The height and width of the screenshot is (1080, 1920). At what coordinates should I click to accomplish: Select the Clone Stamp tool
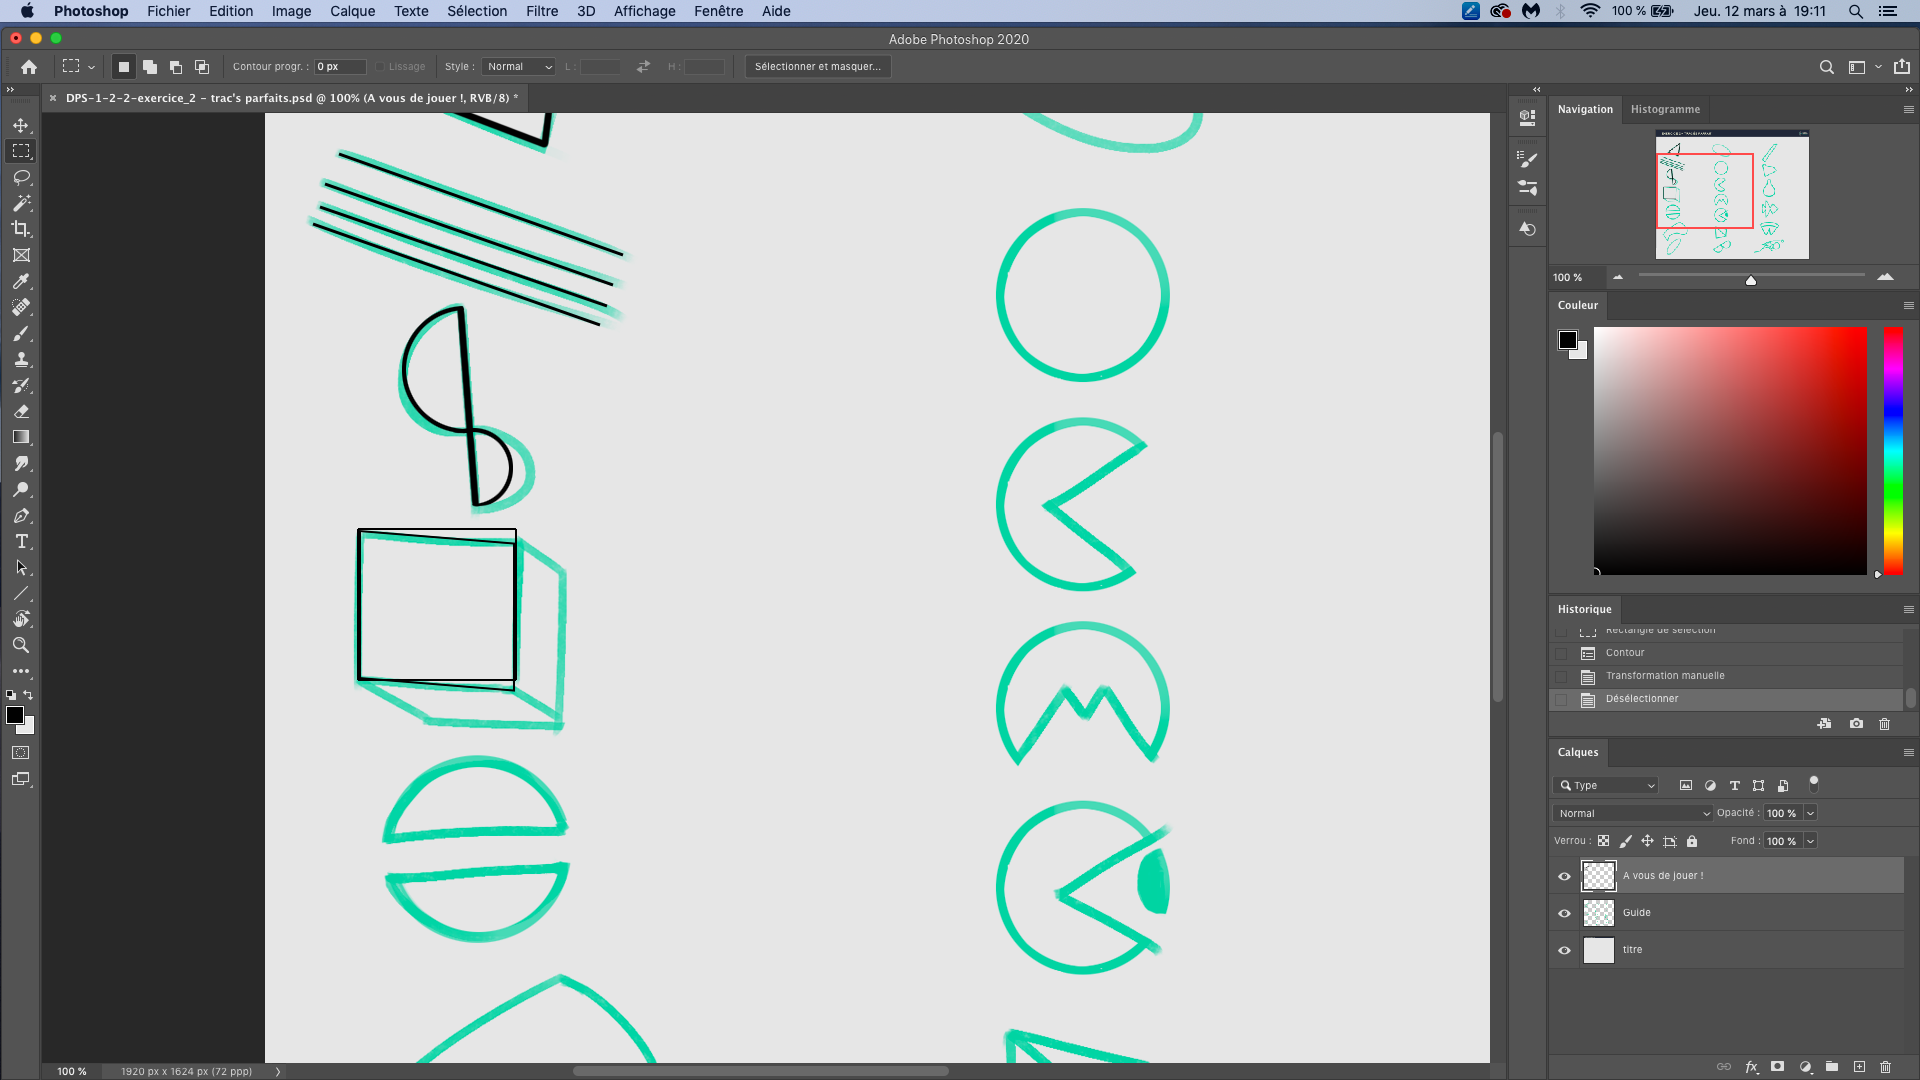pyautogui.click(x=21, y=360)
